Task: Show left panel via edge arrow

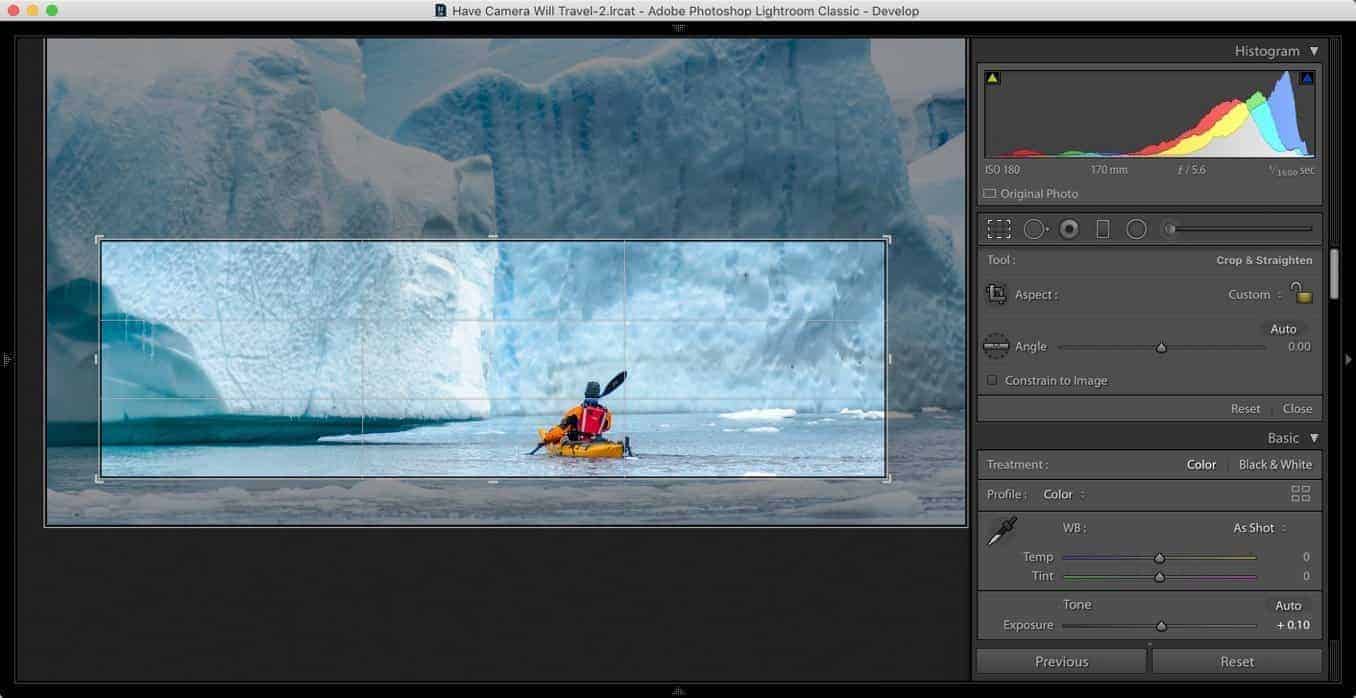Action: [7, 358]
